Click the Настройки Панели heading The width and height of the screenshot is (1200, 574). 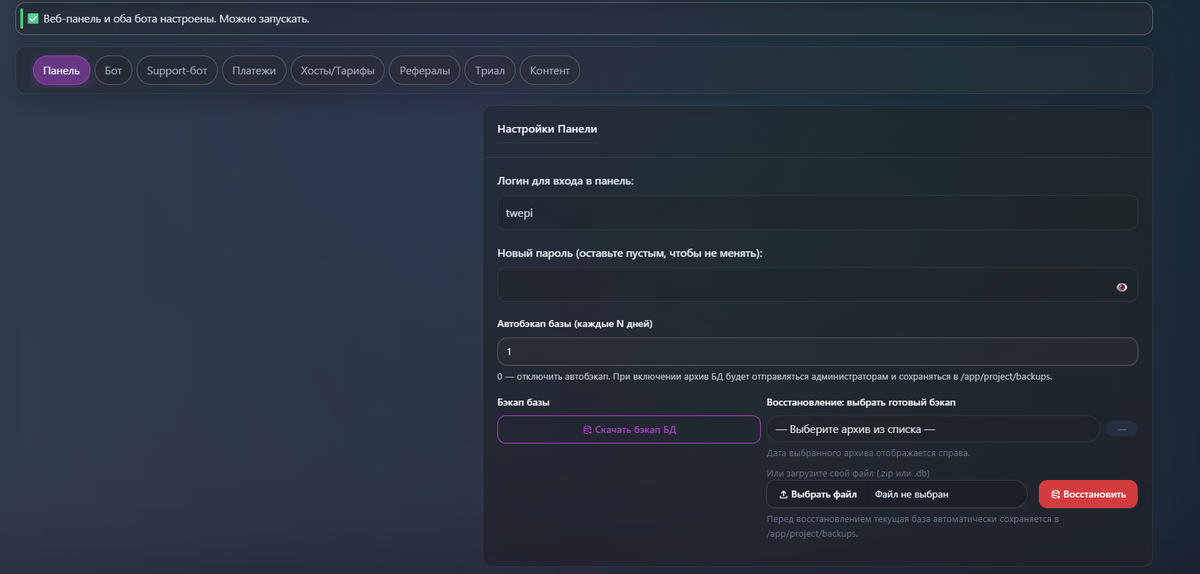547,129
